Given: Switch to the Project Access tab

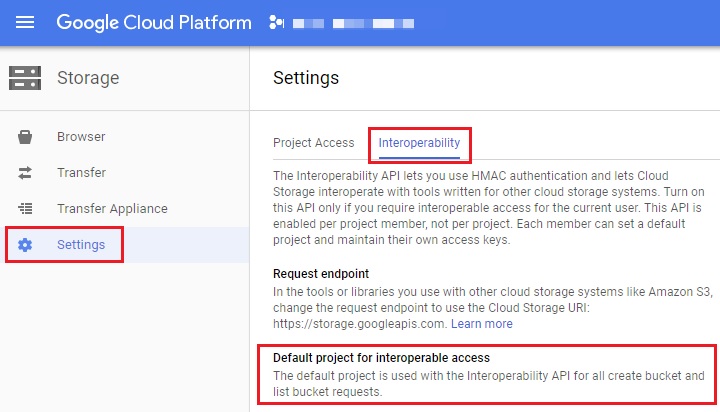Looking at the screenshot, I should coord(313,143).
